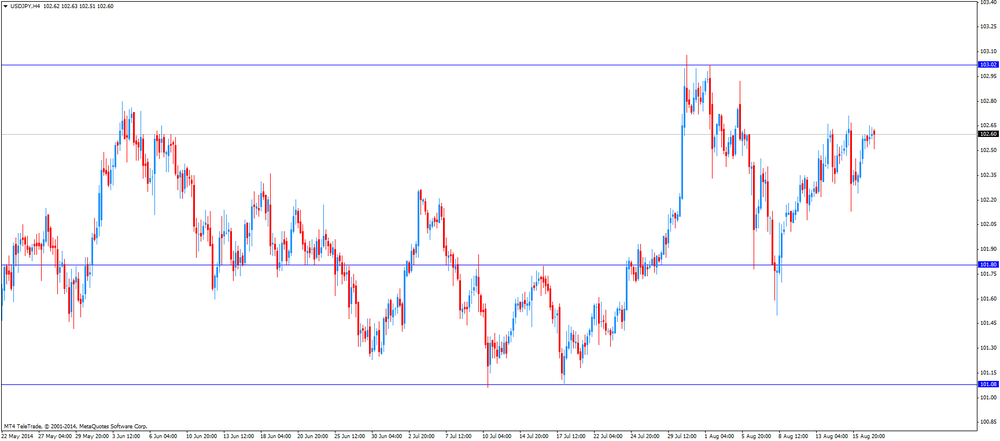Viewport: 1000px width, 441px height.
Task: Click the 102.80 price axis value
Action: [x=988, y=101]
